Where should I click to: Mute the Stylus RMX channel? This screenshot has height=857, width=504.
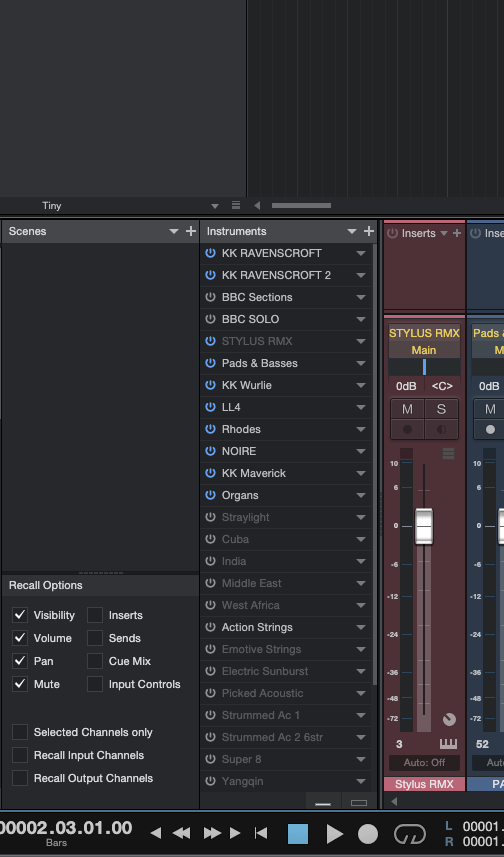[x=407, y=409]
